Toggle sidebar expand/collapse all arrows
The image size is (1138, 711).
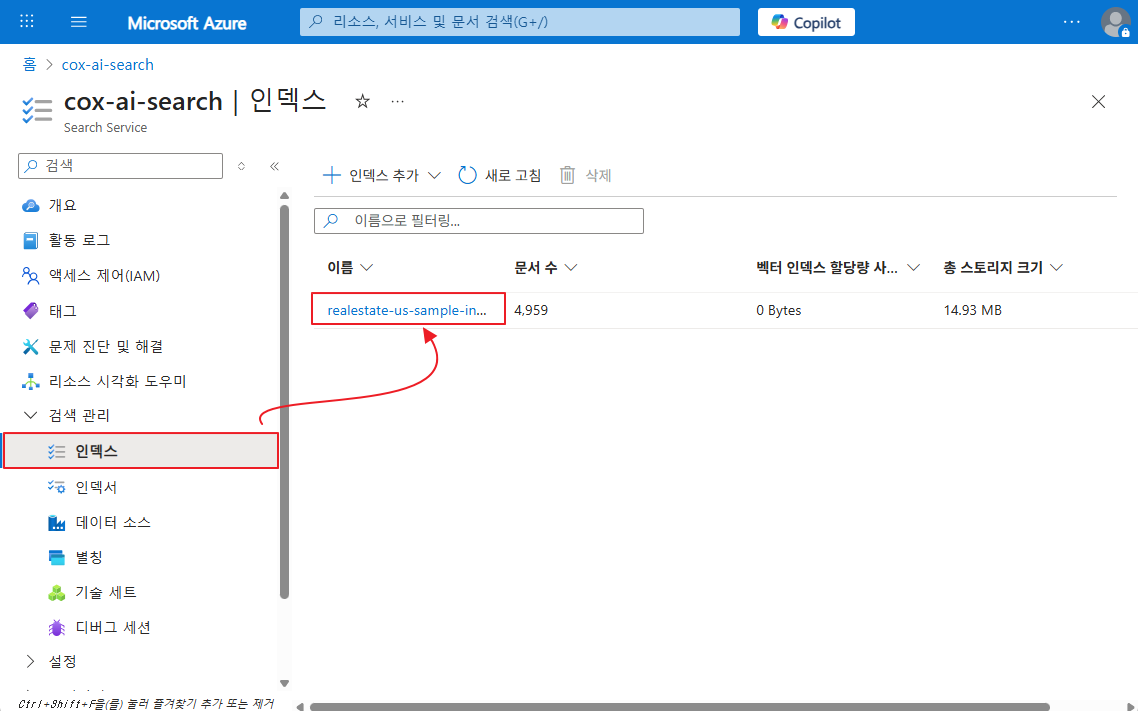tap(242, 166)
